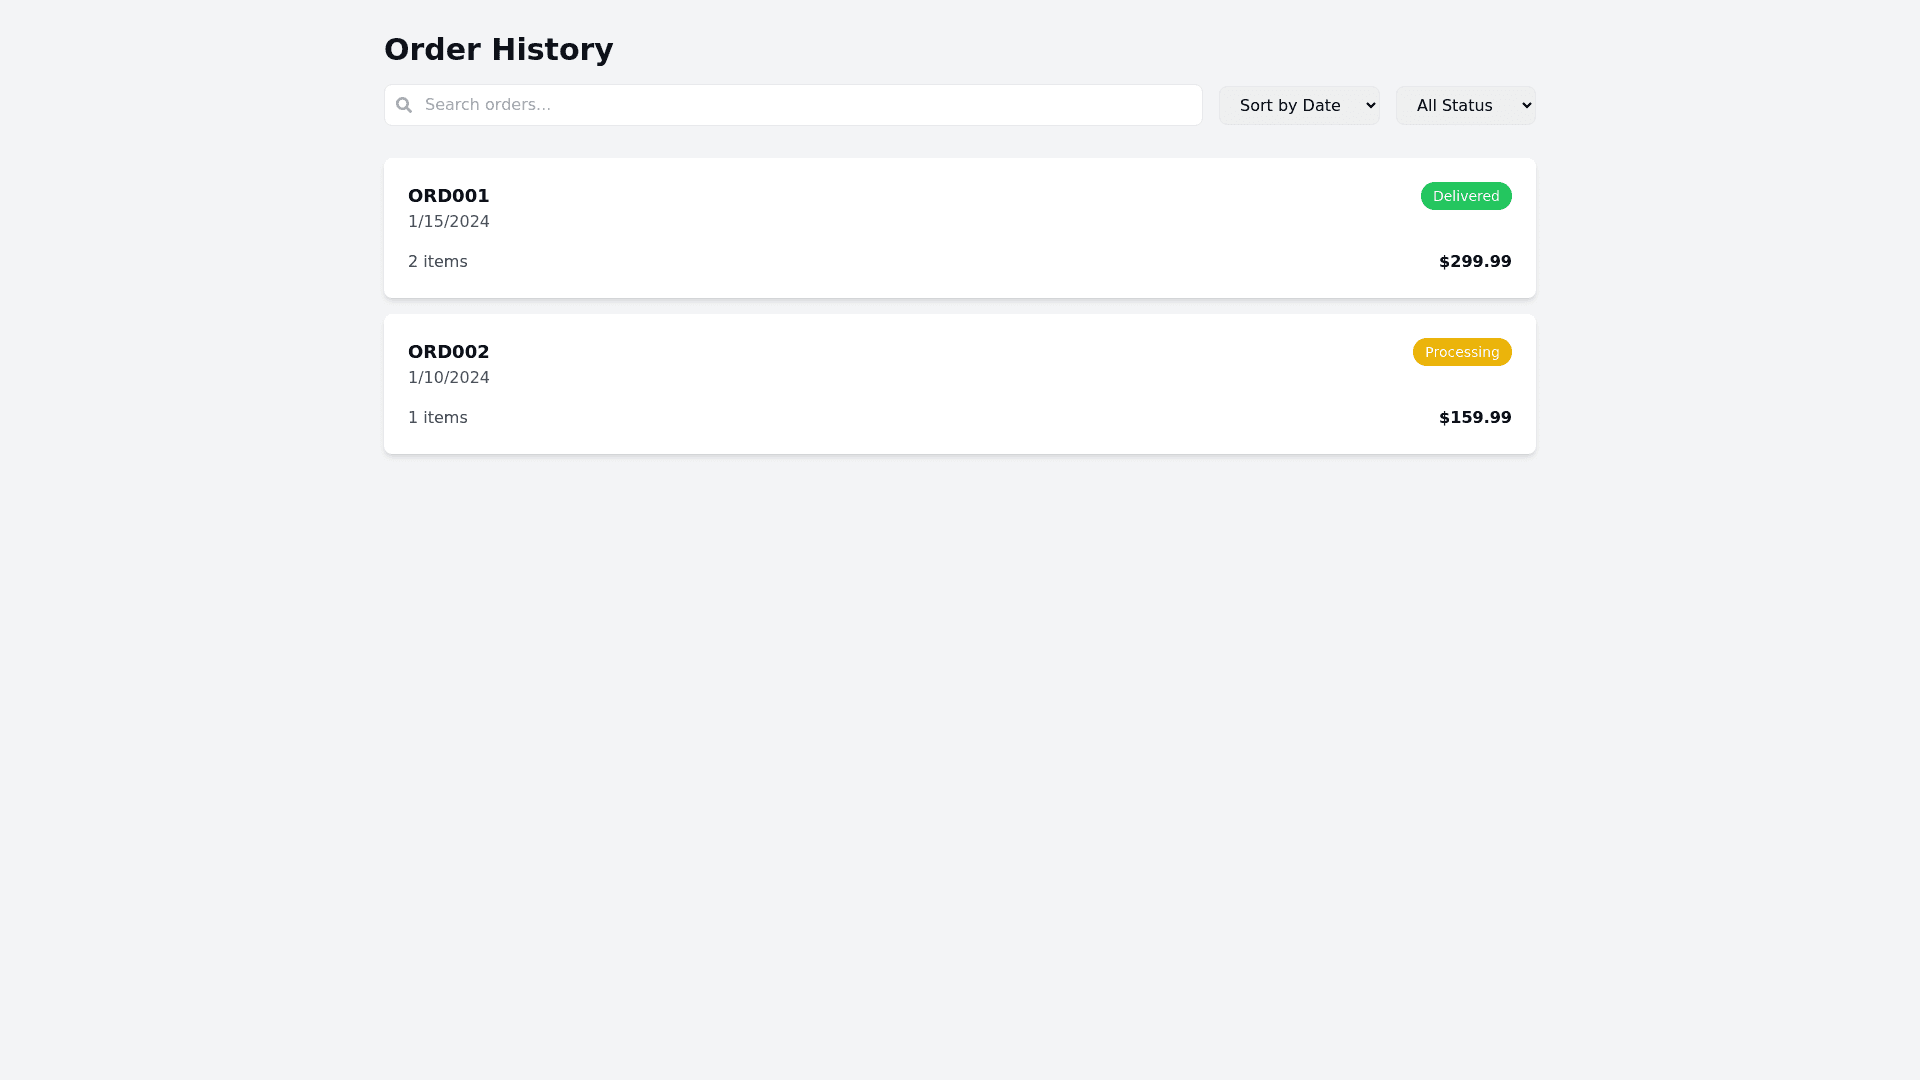Select order ORD002 title
Screen dimensions: 1920x1080
448,352
